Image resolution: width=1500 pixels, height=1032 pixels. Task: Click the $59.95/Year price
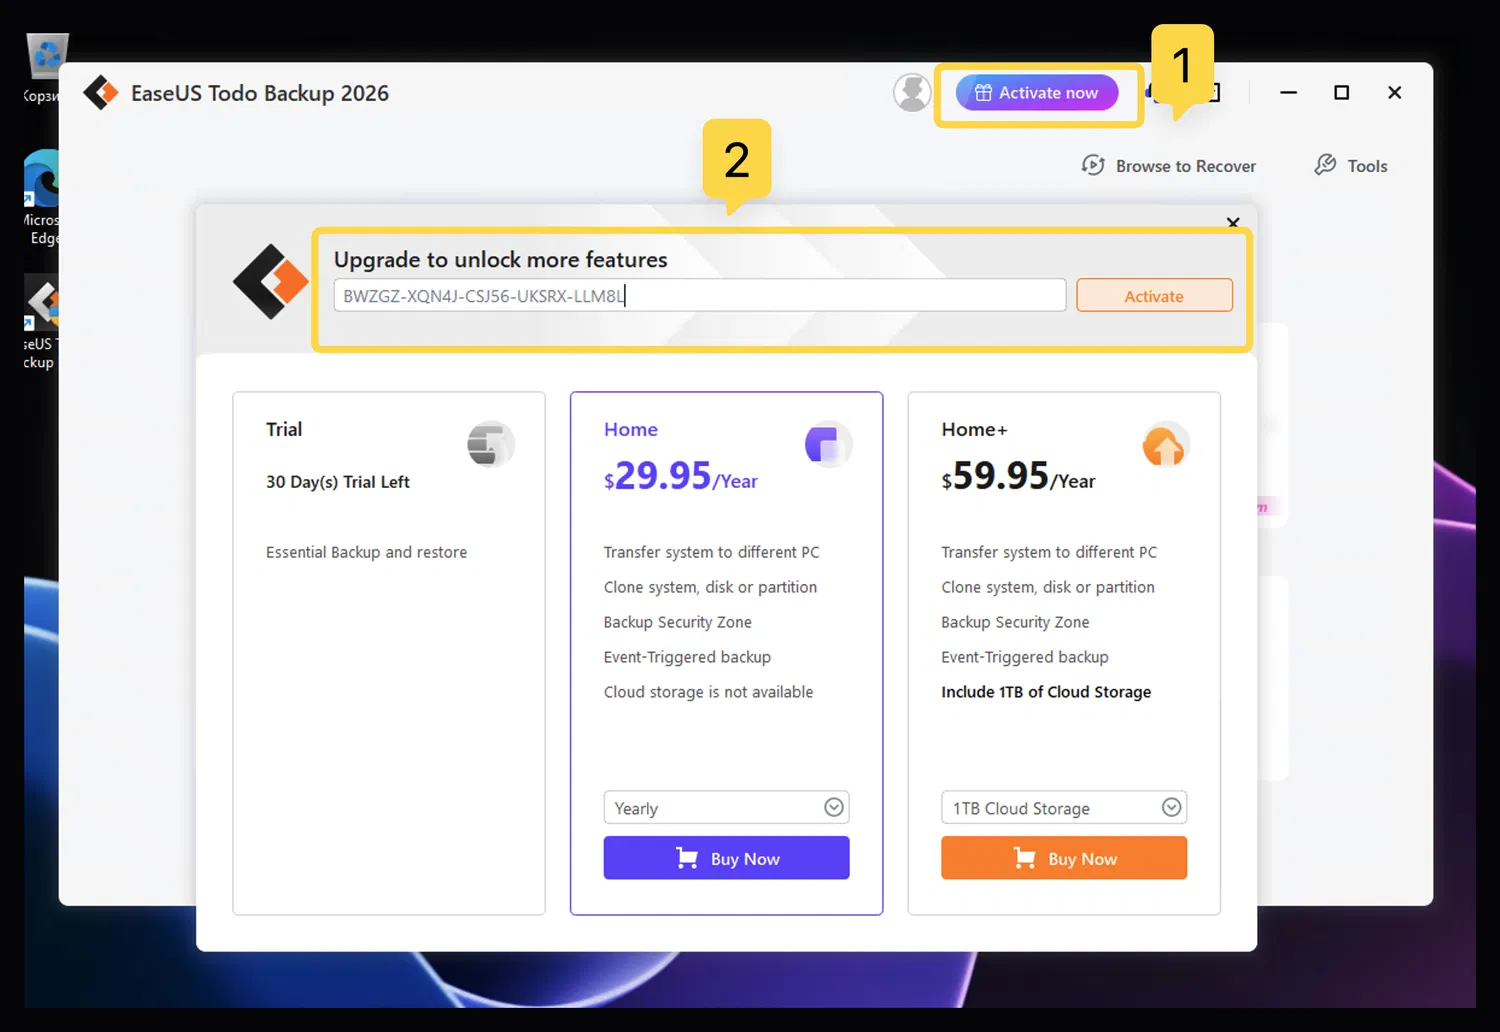[1019, 476]
